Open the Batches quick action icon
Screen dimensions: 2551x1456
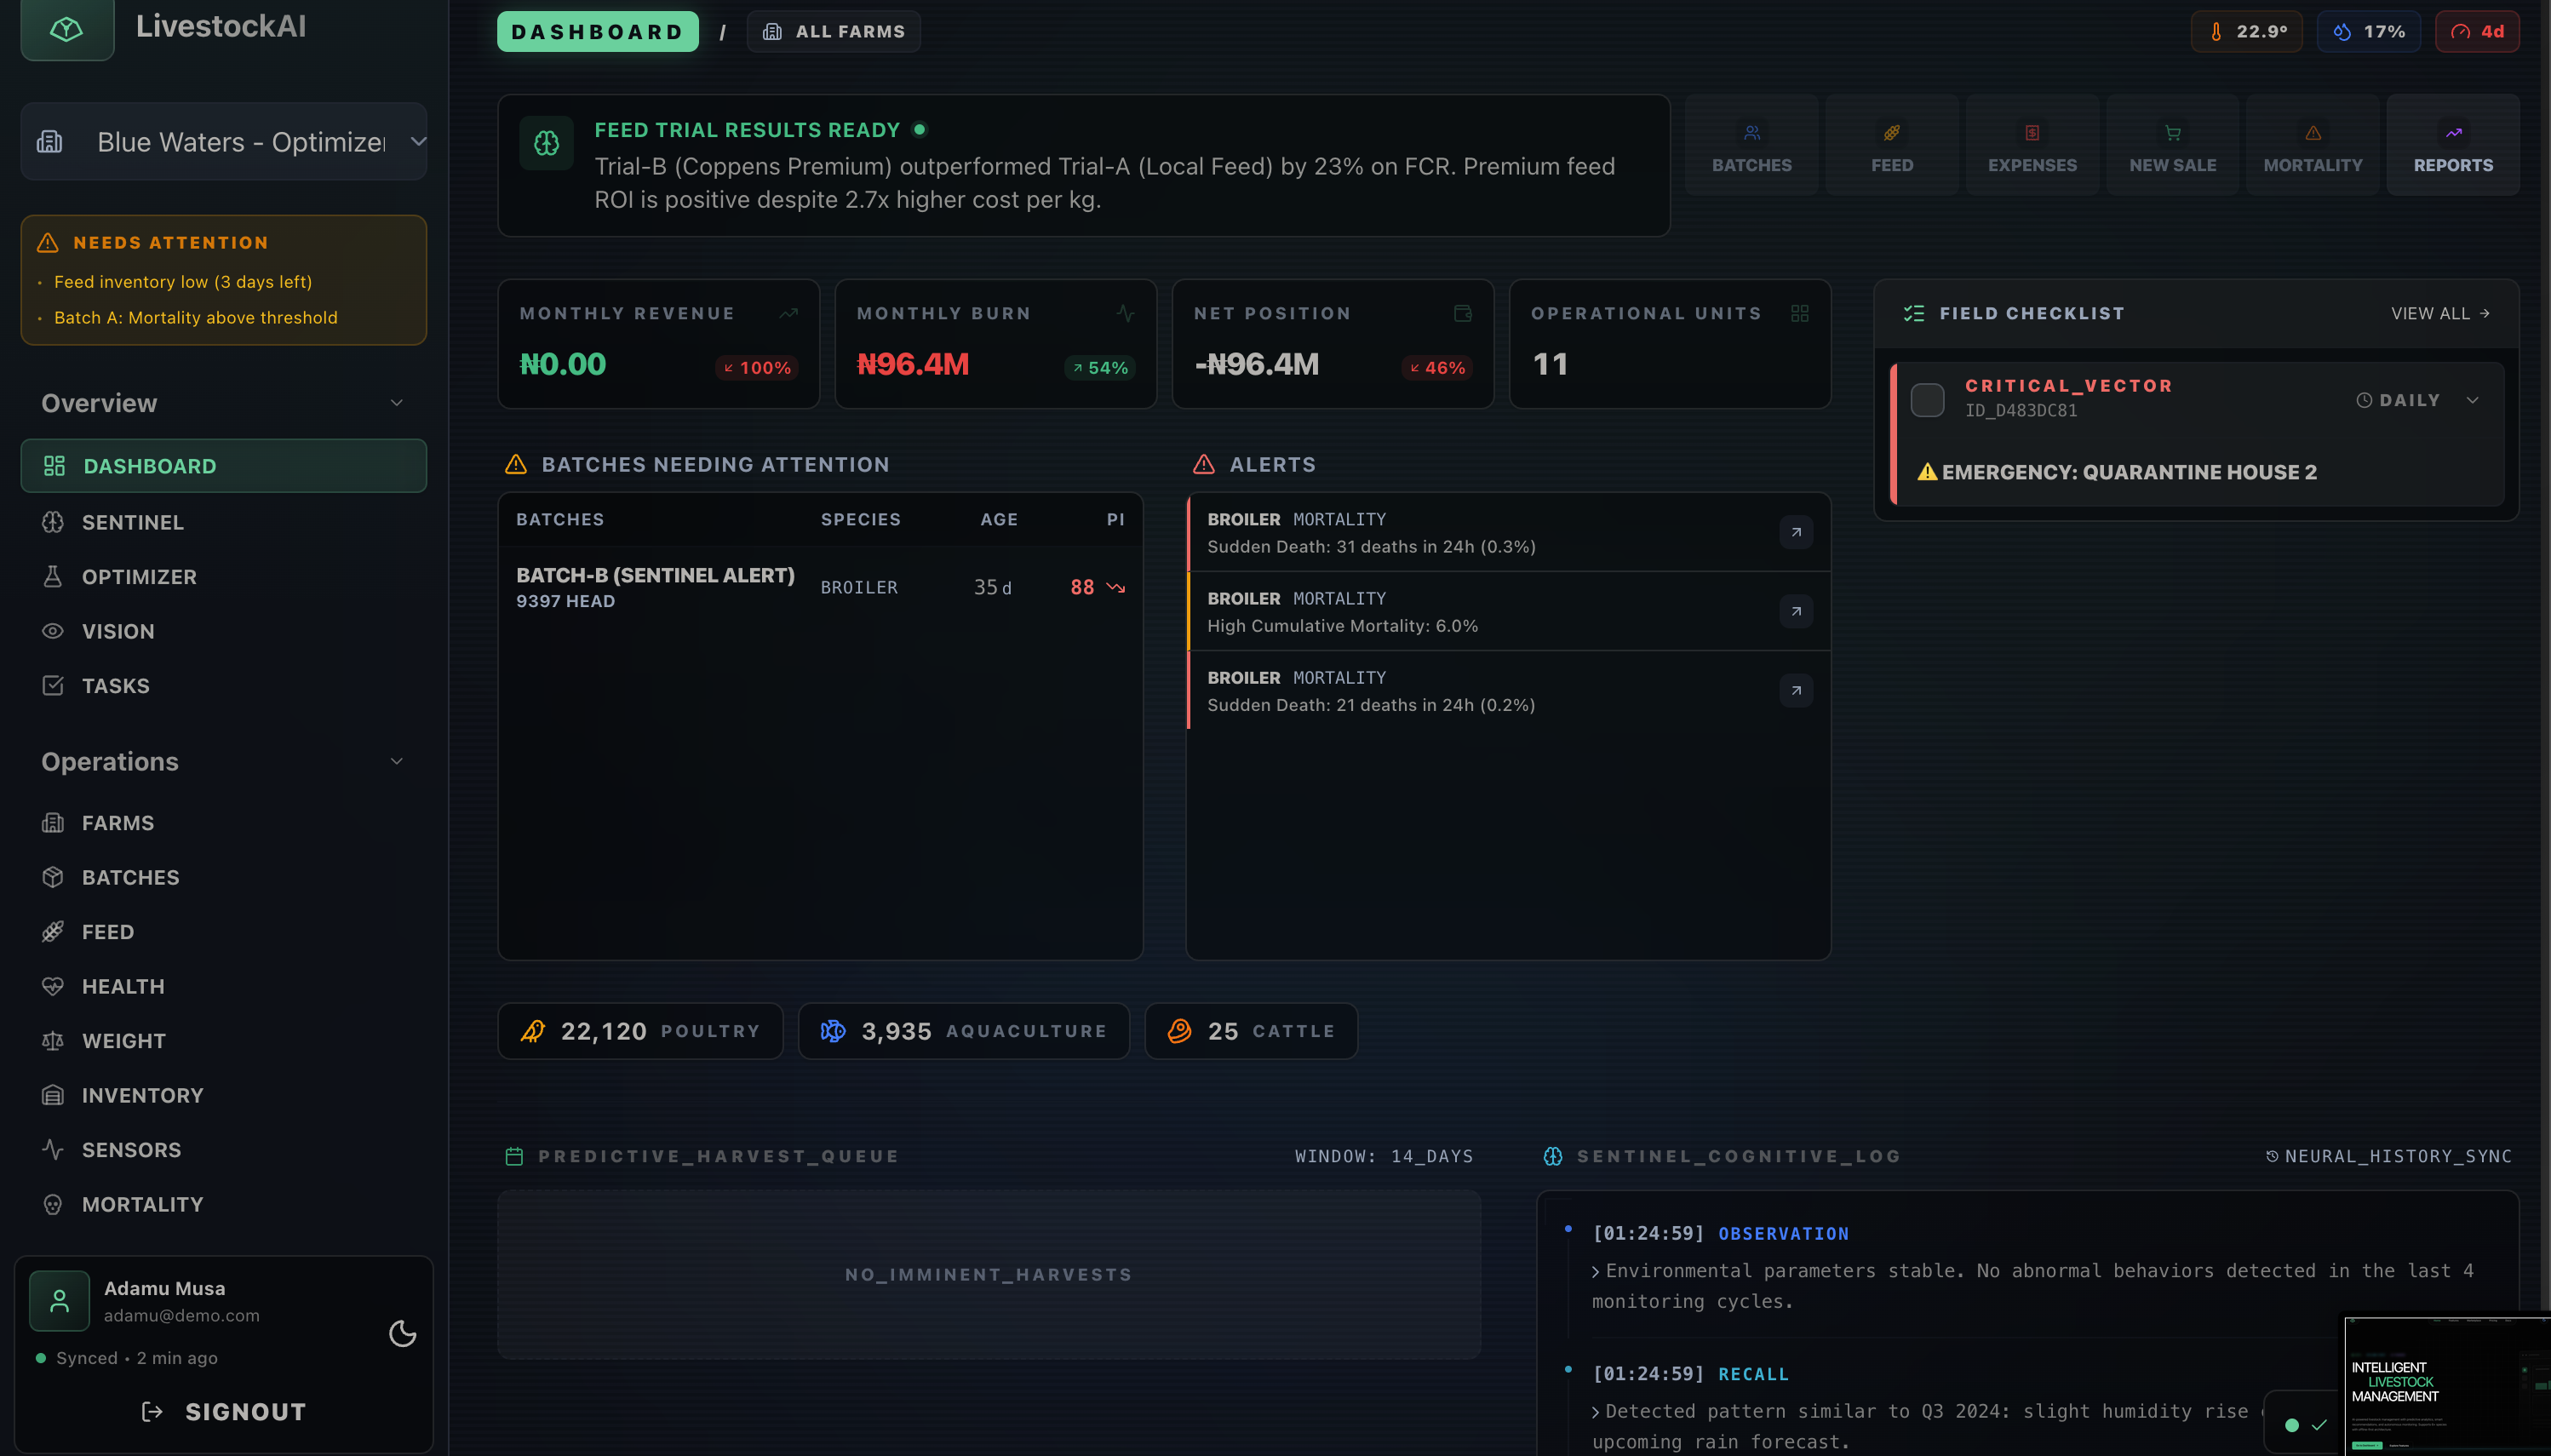[1751, 133]
